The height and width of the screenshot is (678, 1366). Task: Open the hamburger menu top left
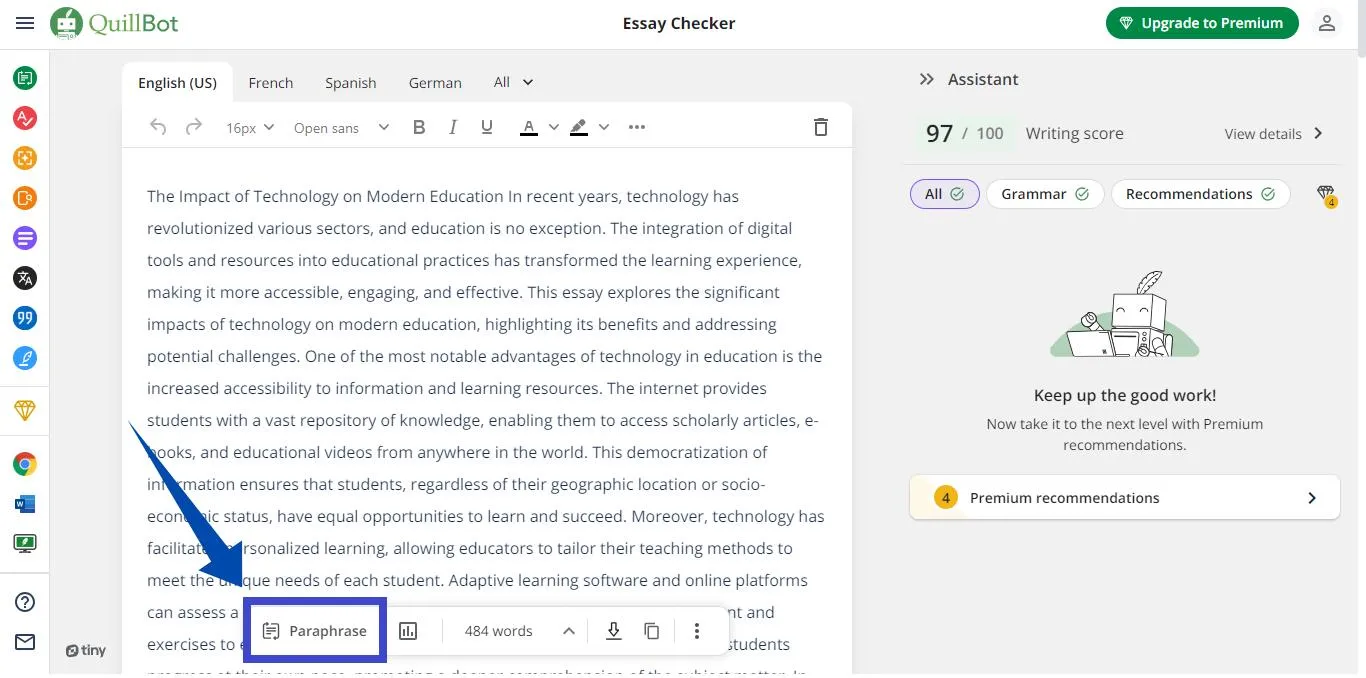click(24, 22)
